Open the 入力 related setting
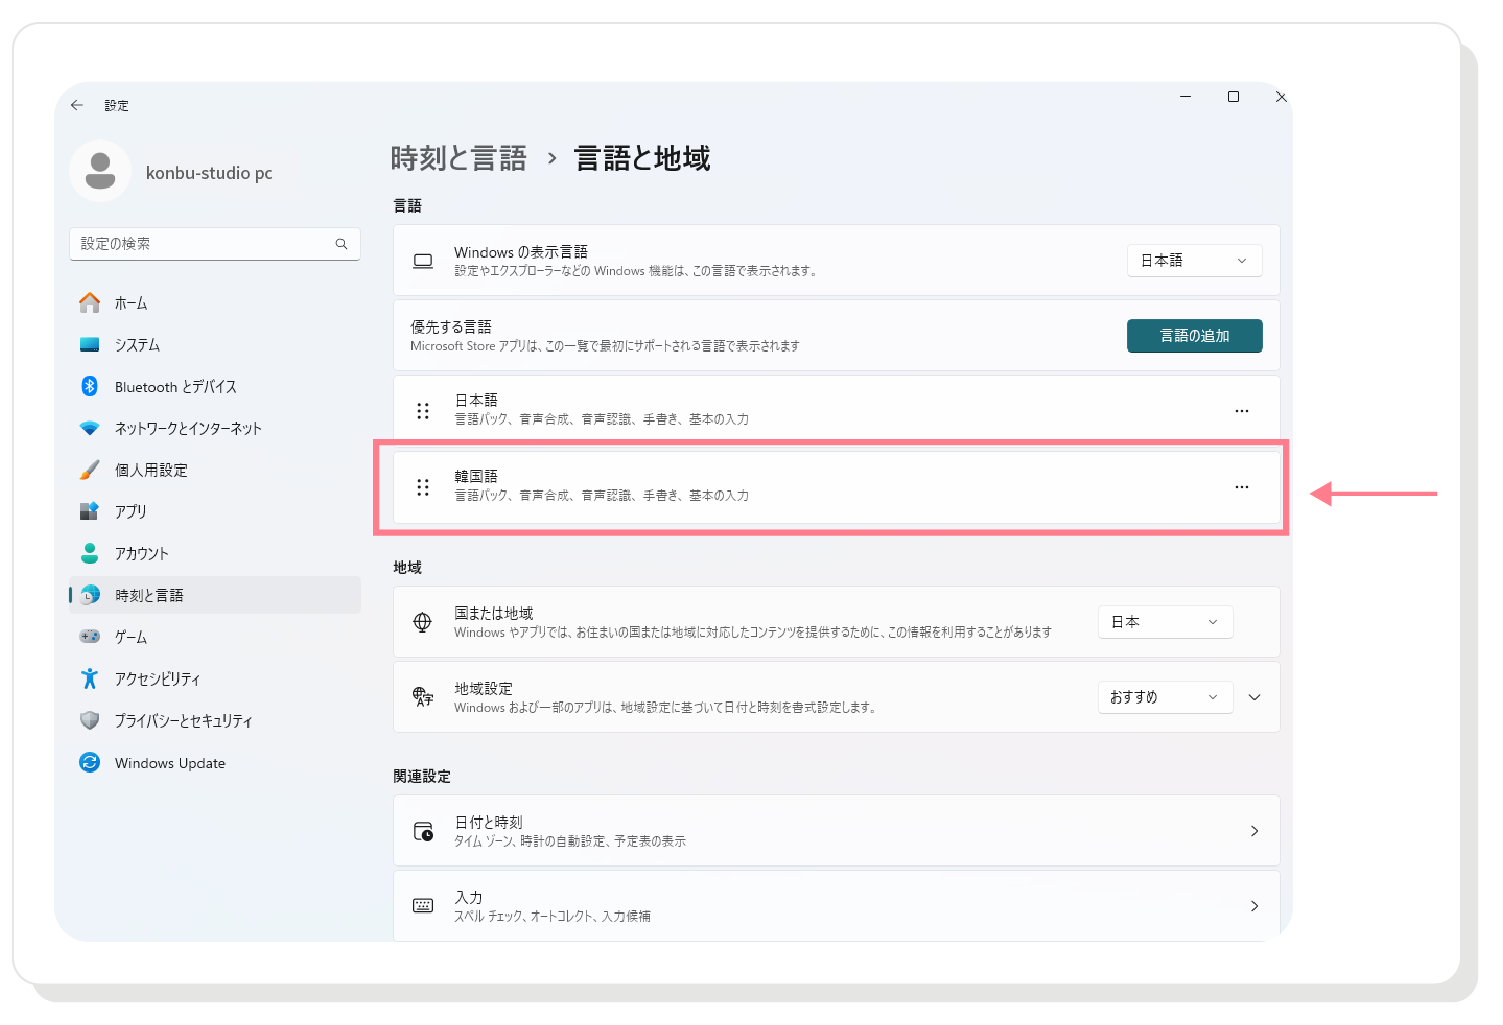The height and width of the screenshot is (1025, 1503). point(836,906)
